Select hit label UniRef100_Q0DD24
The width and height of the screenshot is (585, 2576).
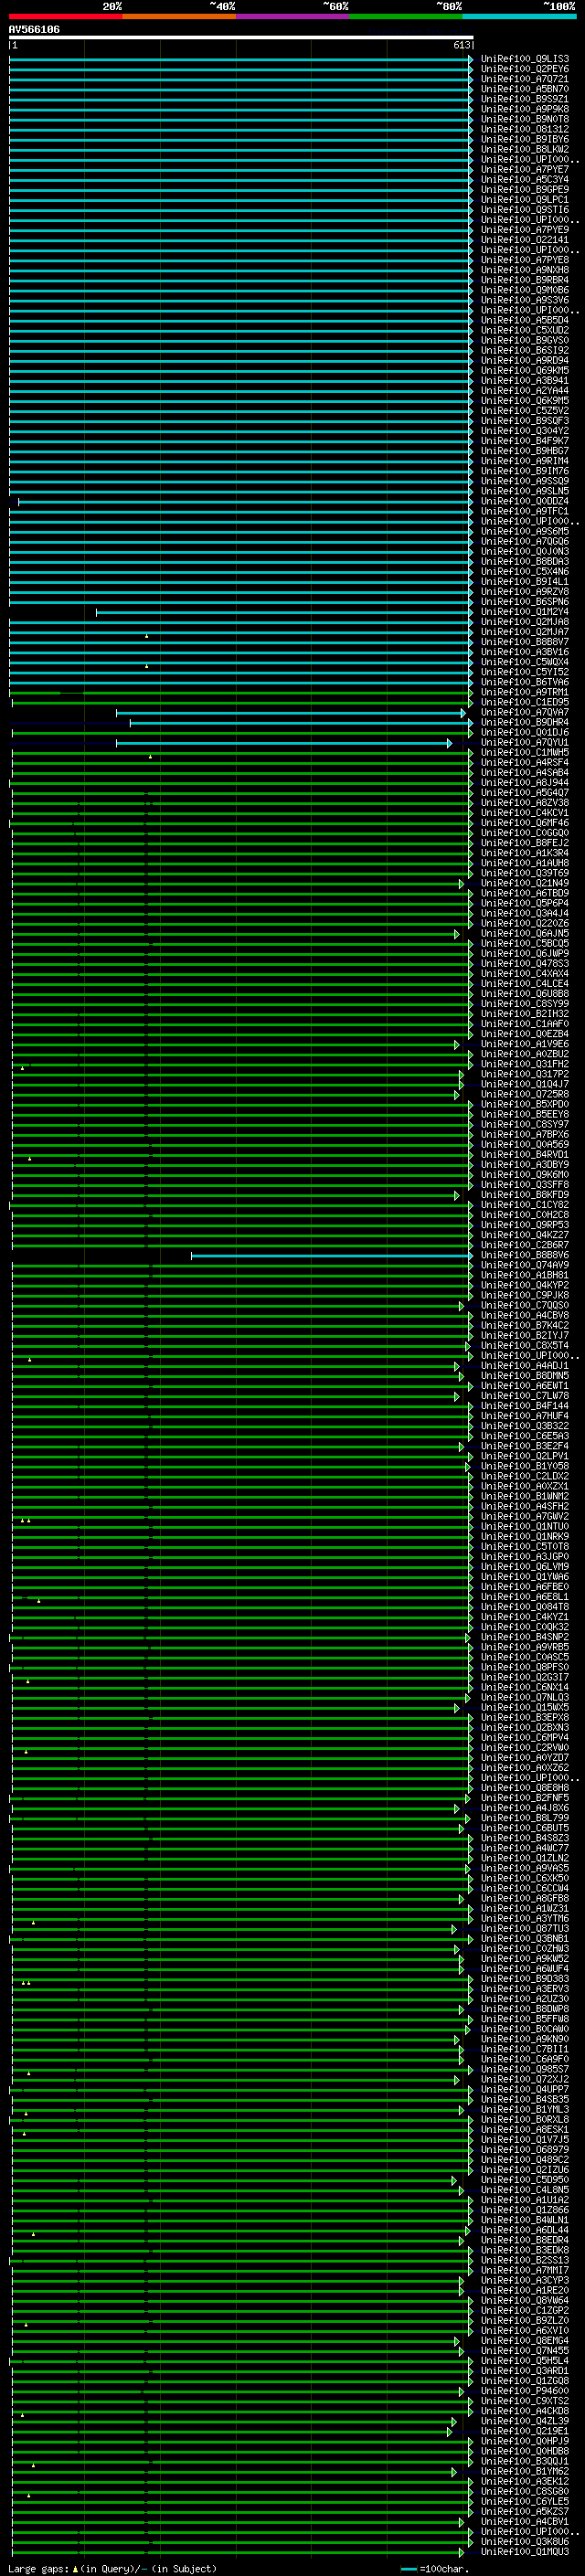click(x=524, y=502)
